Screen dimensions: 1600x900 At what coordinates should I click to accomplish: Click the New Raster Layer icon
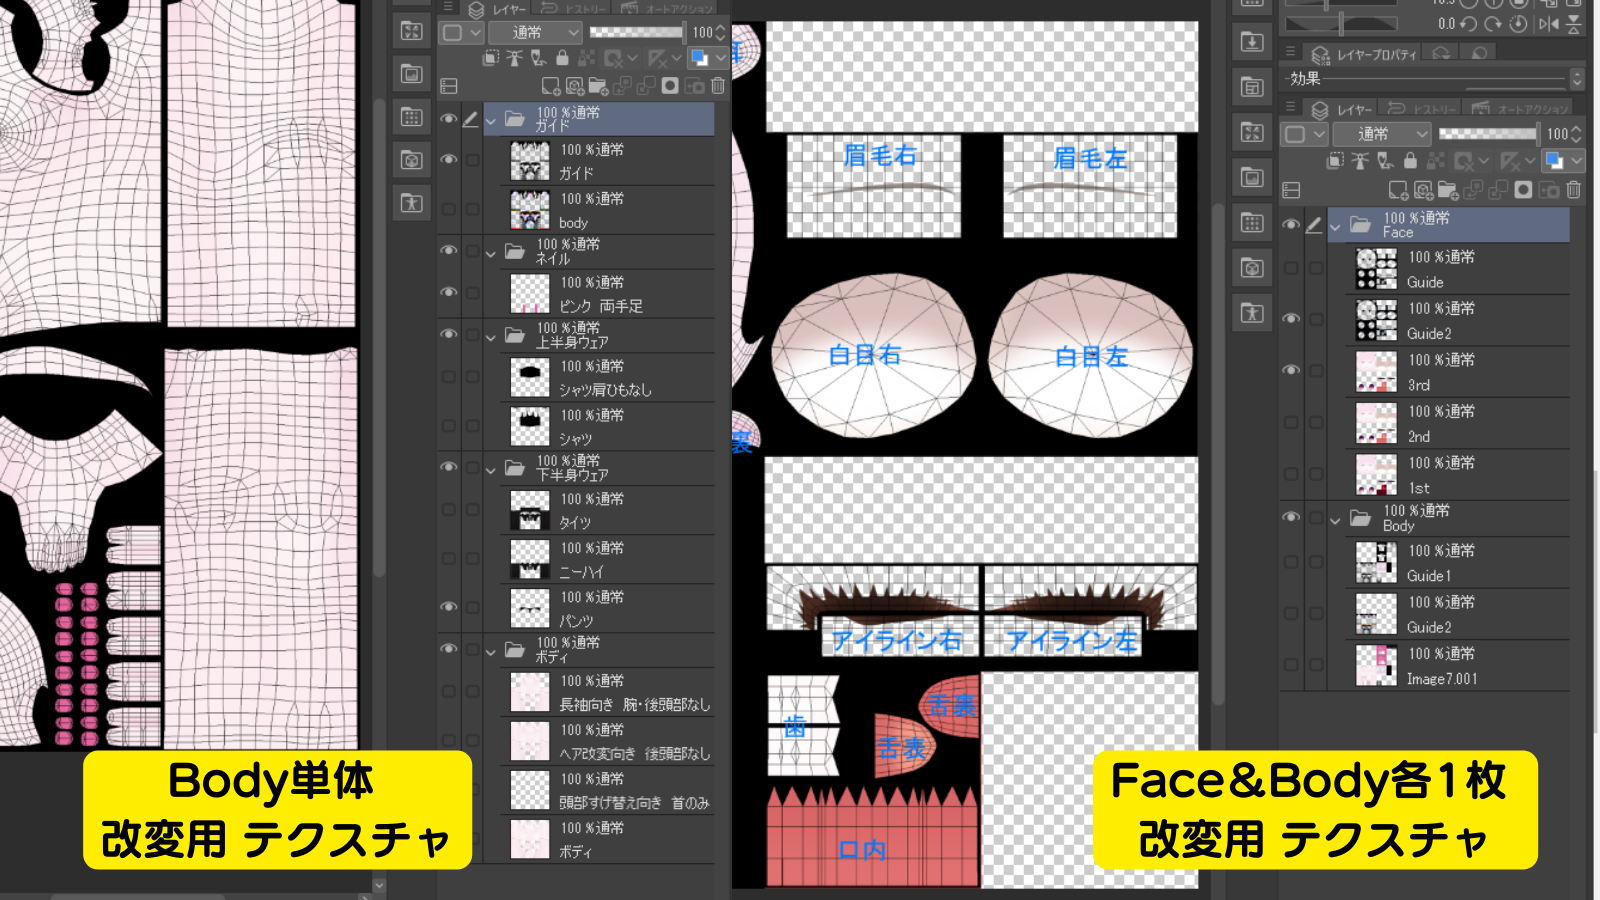(x=552, y=86)
